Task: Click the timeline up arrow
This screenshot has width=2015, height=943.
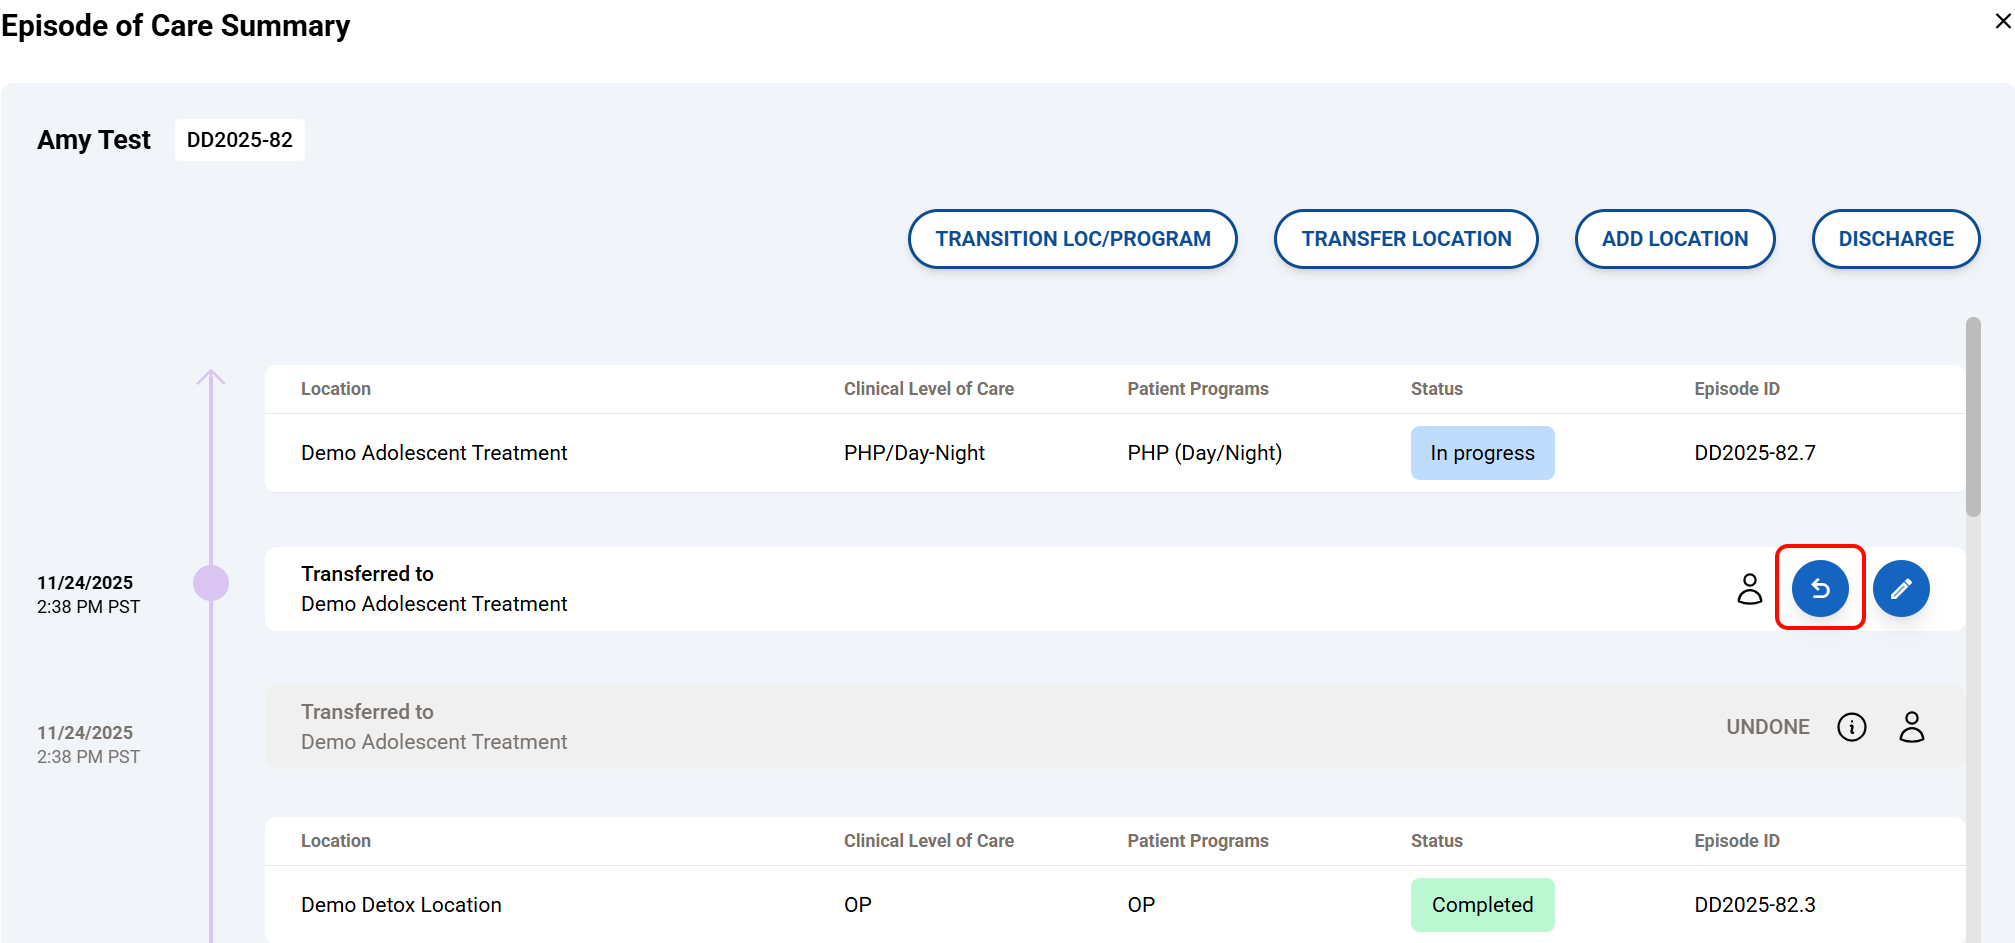Action: (x=211, y=378)
